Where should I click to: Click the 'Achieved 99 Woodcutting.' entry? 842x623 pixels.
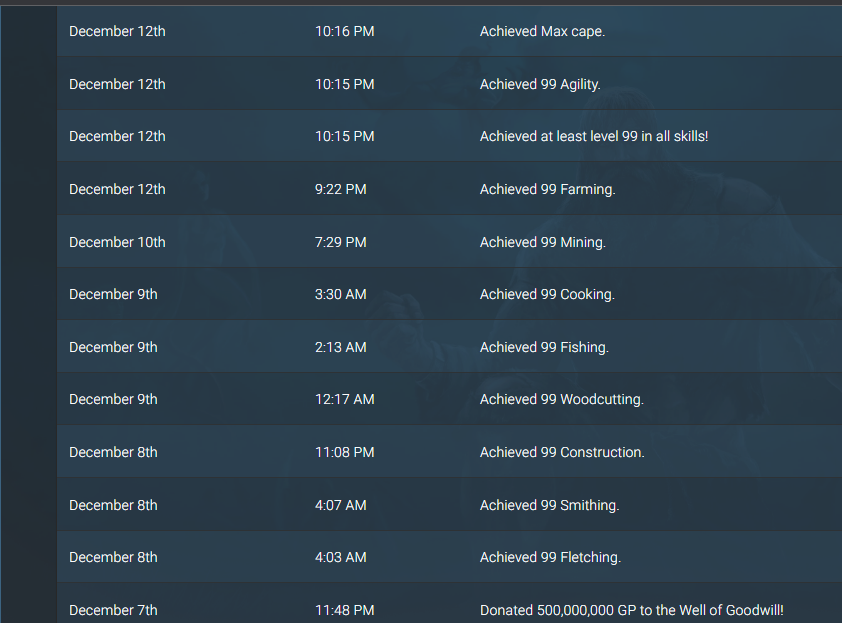449,399
